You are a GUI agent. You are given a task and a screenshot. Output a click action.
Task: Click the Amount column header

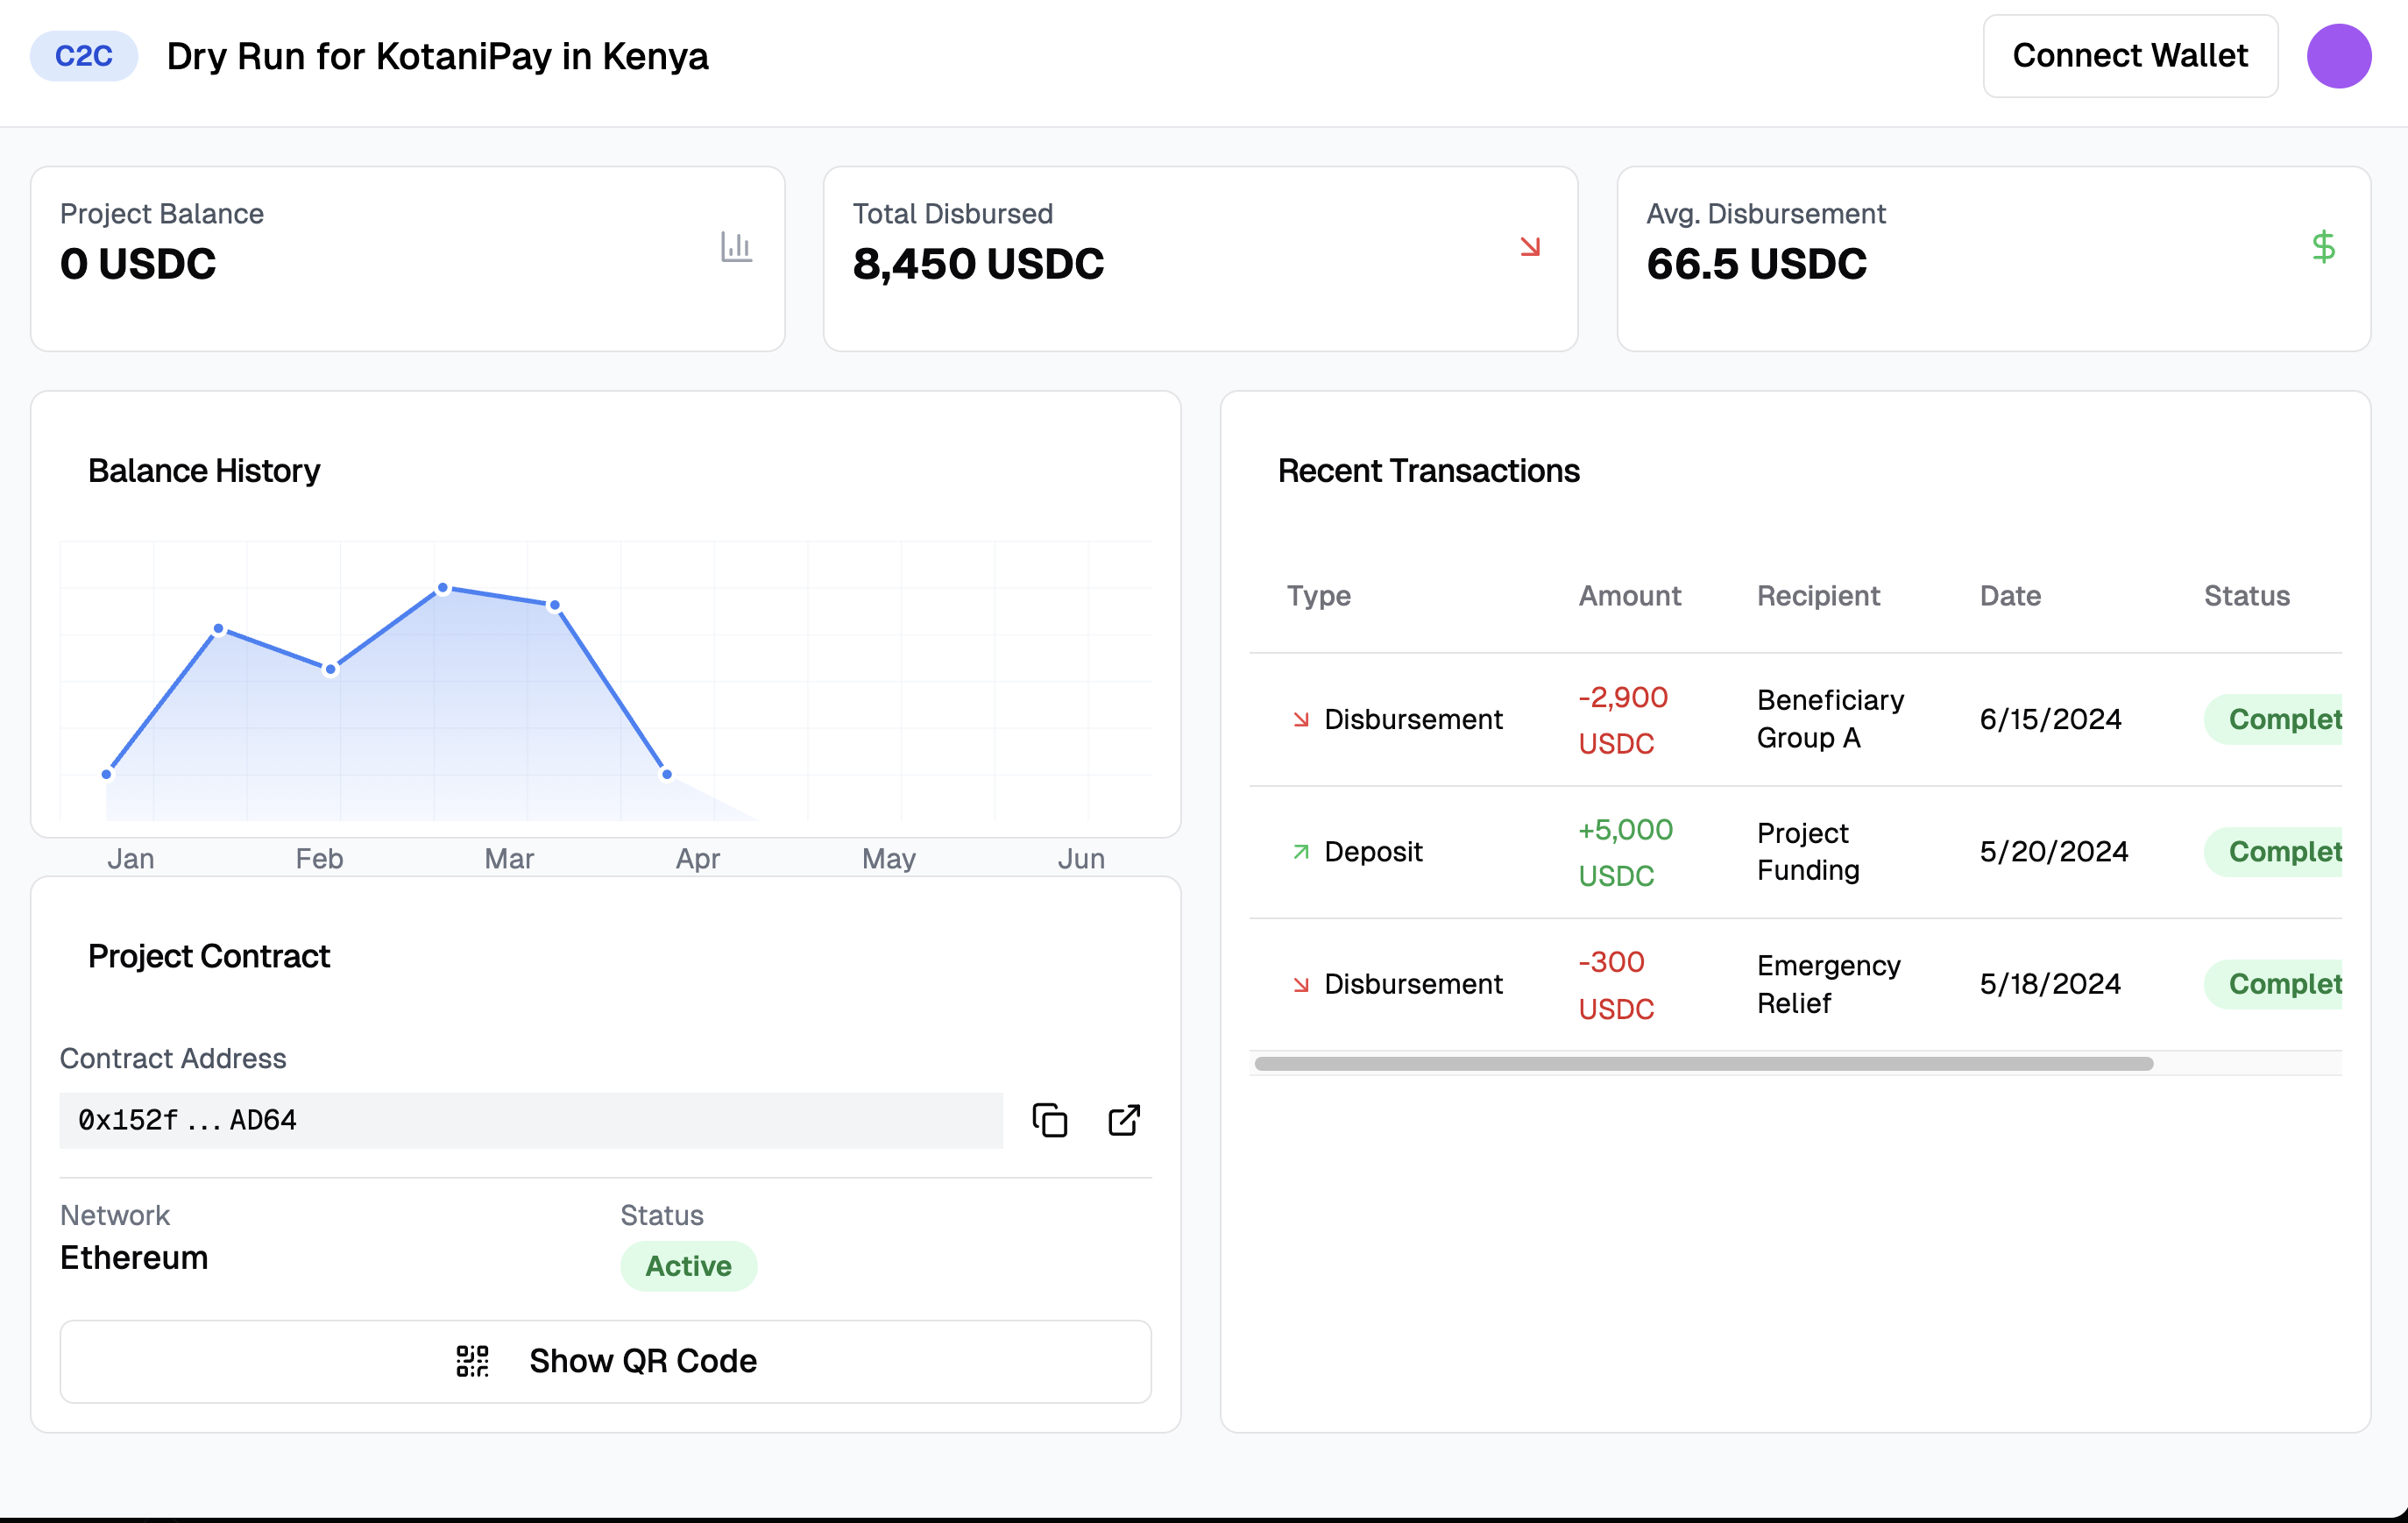[1629, 596]
